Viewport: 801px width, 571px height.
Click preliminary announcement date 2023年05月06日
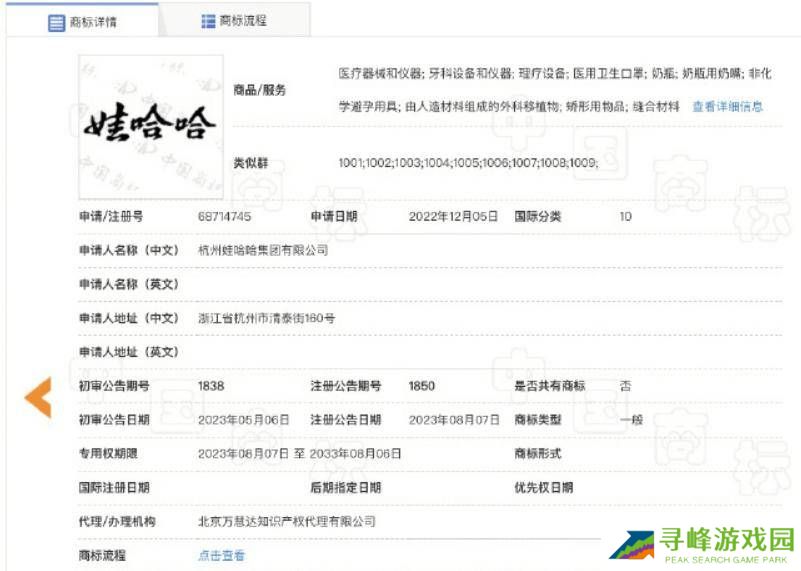(243, 420)
